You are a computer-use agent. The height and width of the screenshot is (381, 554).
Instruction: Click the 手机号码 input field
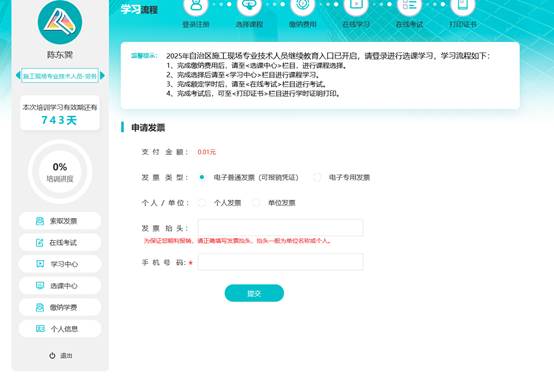tap(281, 262)
